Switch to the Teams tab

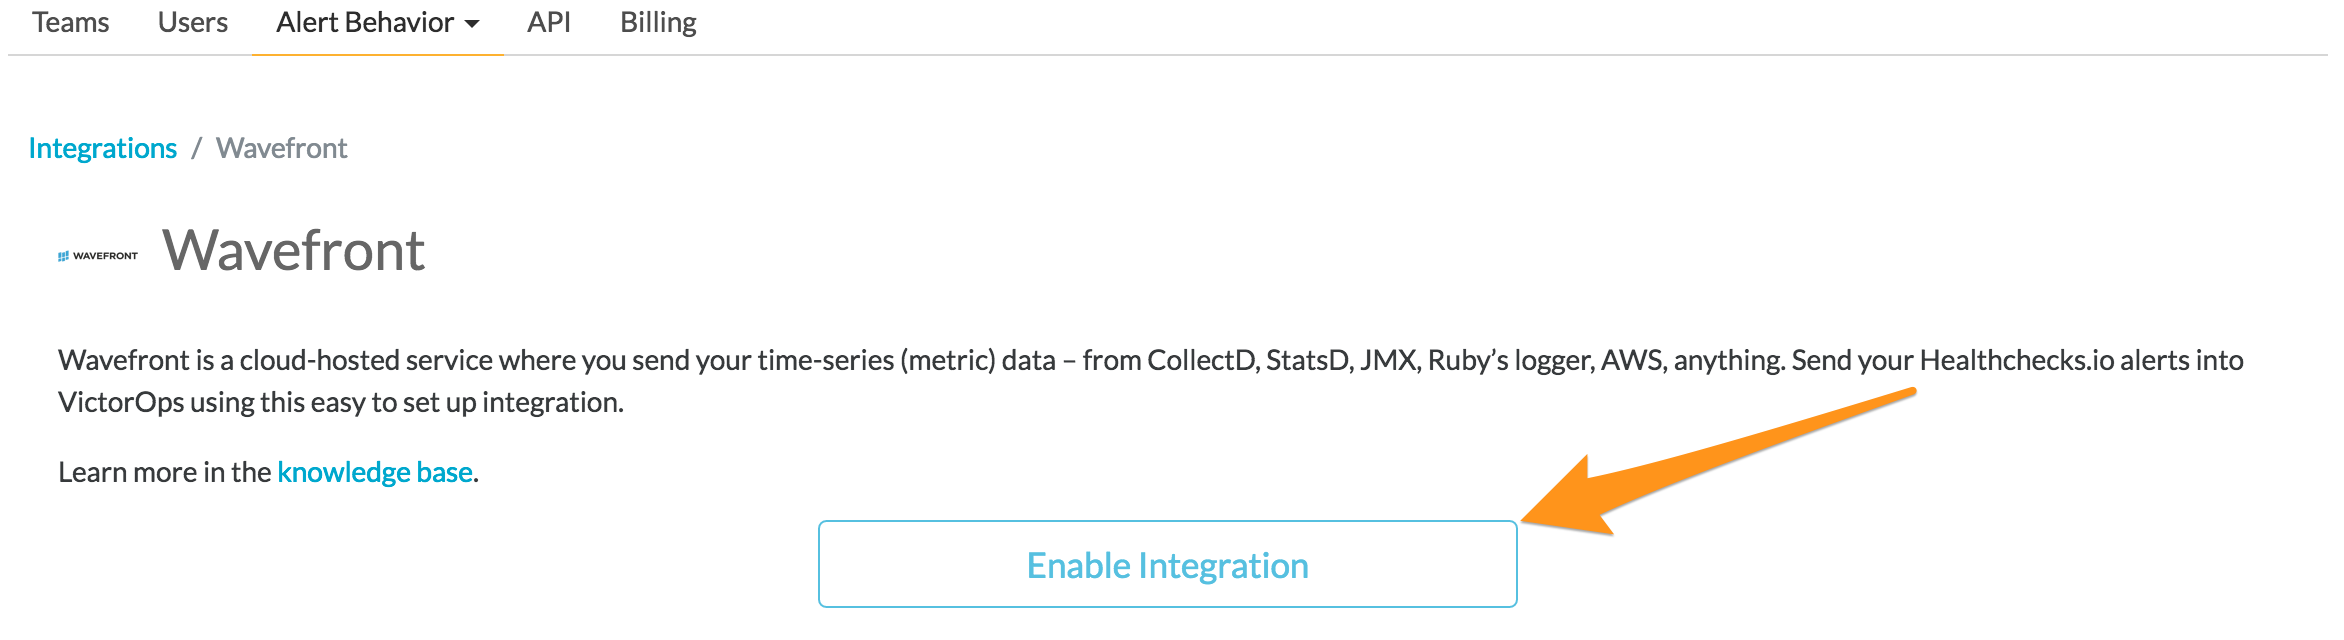(71, 22)
